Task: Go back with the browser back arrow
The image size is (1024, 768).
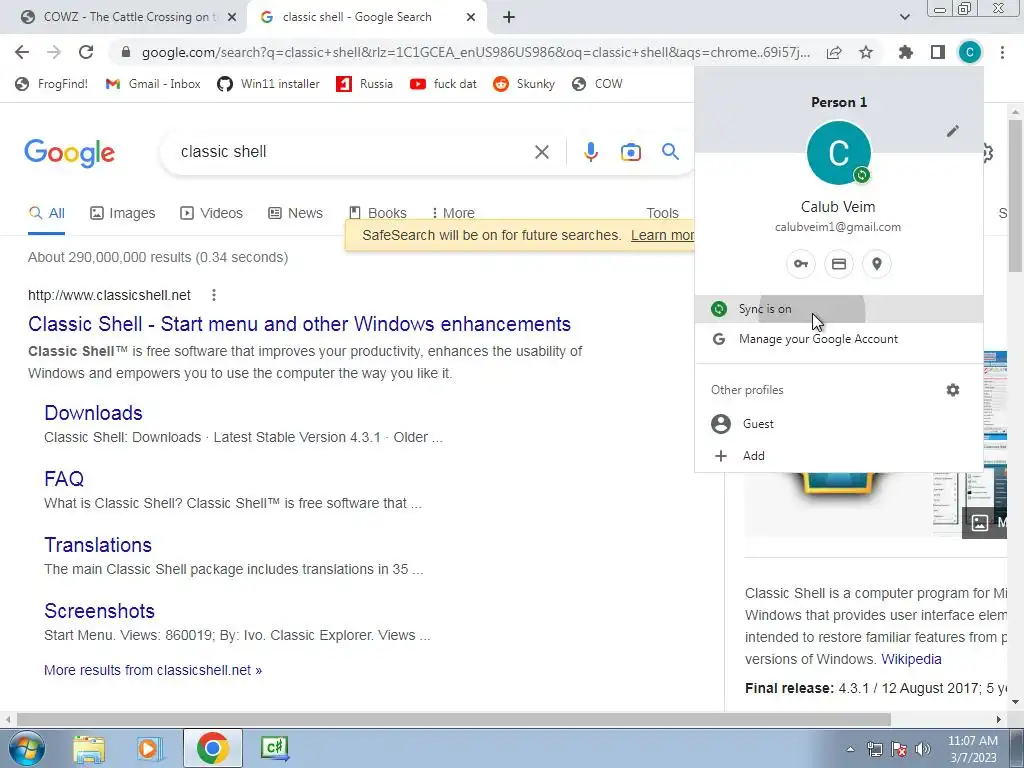Action: click(22, 52)
